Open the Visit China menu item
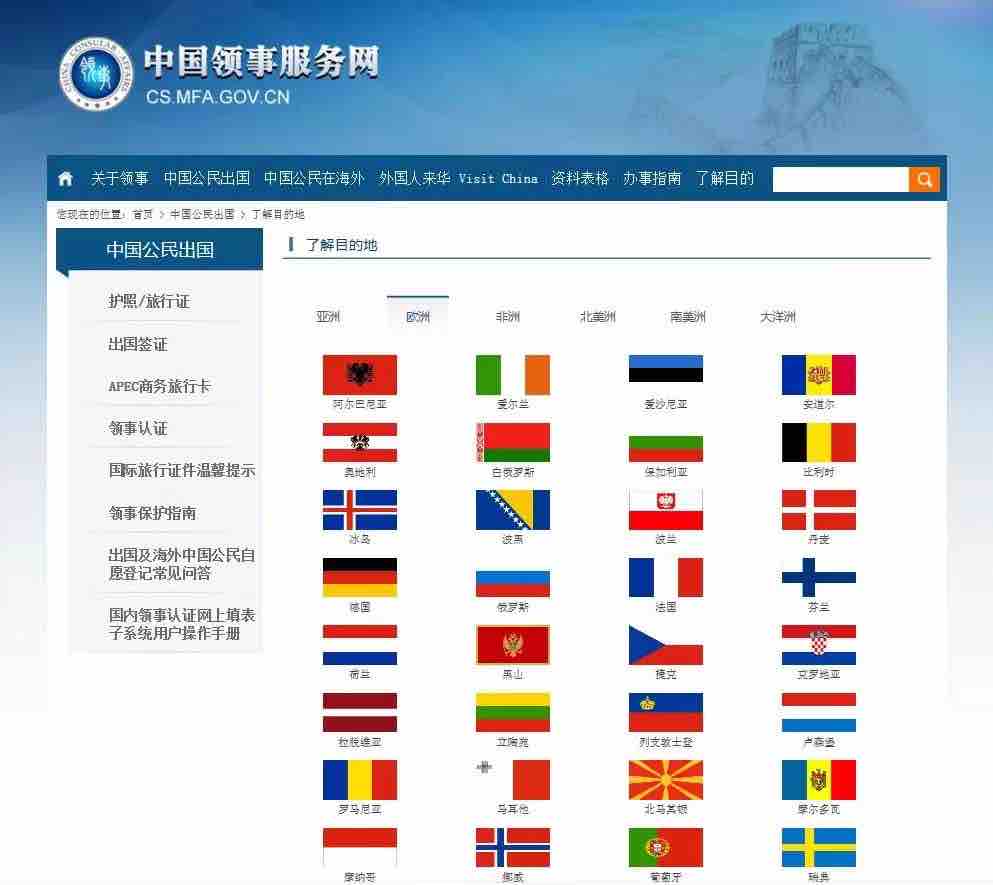993x885 pixels. tap(498, 179)
